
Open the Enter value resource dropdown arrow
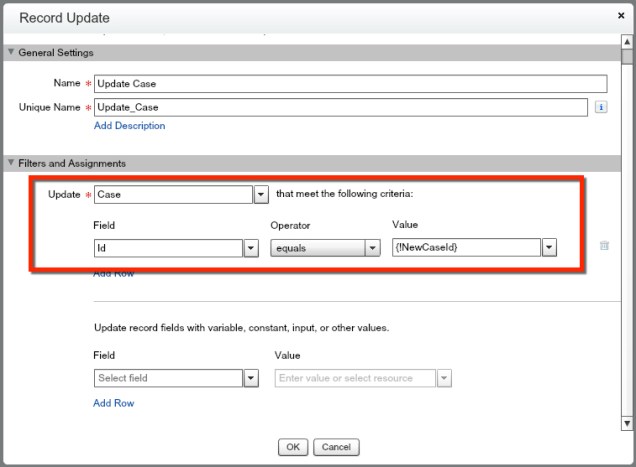(445, 378)
